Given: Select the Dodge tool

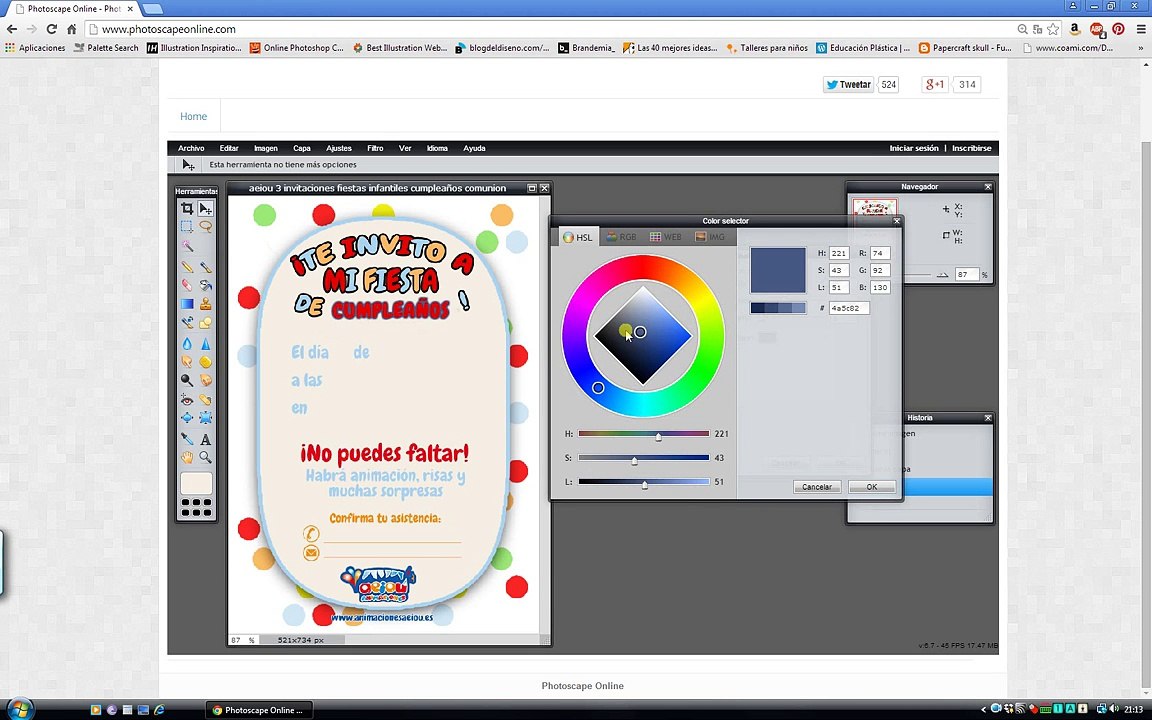Looking at the screenshot, I should point(187,380).
